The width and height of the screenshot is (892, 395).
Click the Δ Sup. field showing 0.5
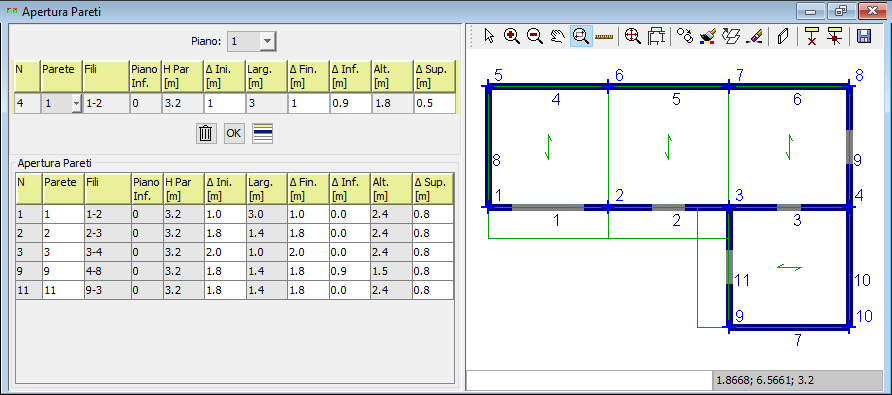point(434,104)
